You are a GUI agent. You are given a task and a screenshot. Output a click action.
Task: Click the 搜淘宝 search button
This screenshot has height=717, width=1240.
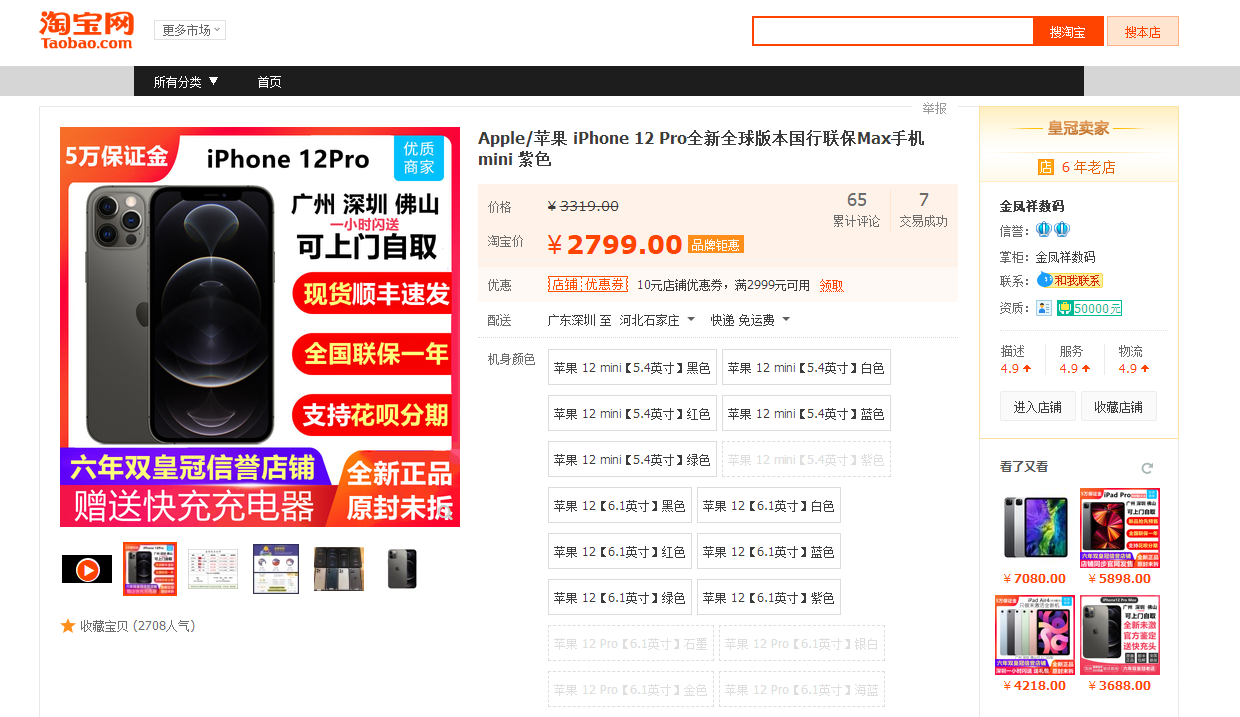1068,31
